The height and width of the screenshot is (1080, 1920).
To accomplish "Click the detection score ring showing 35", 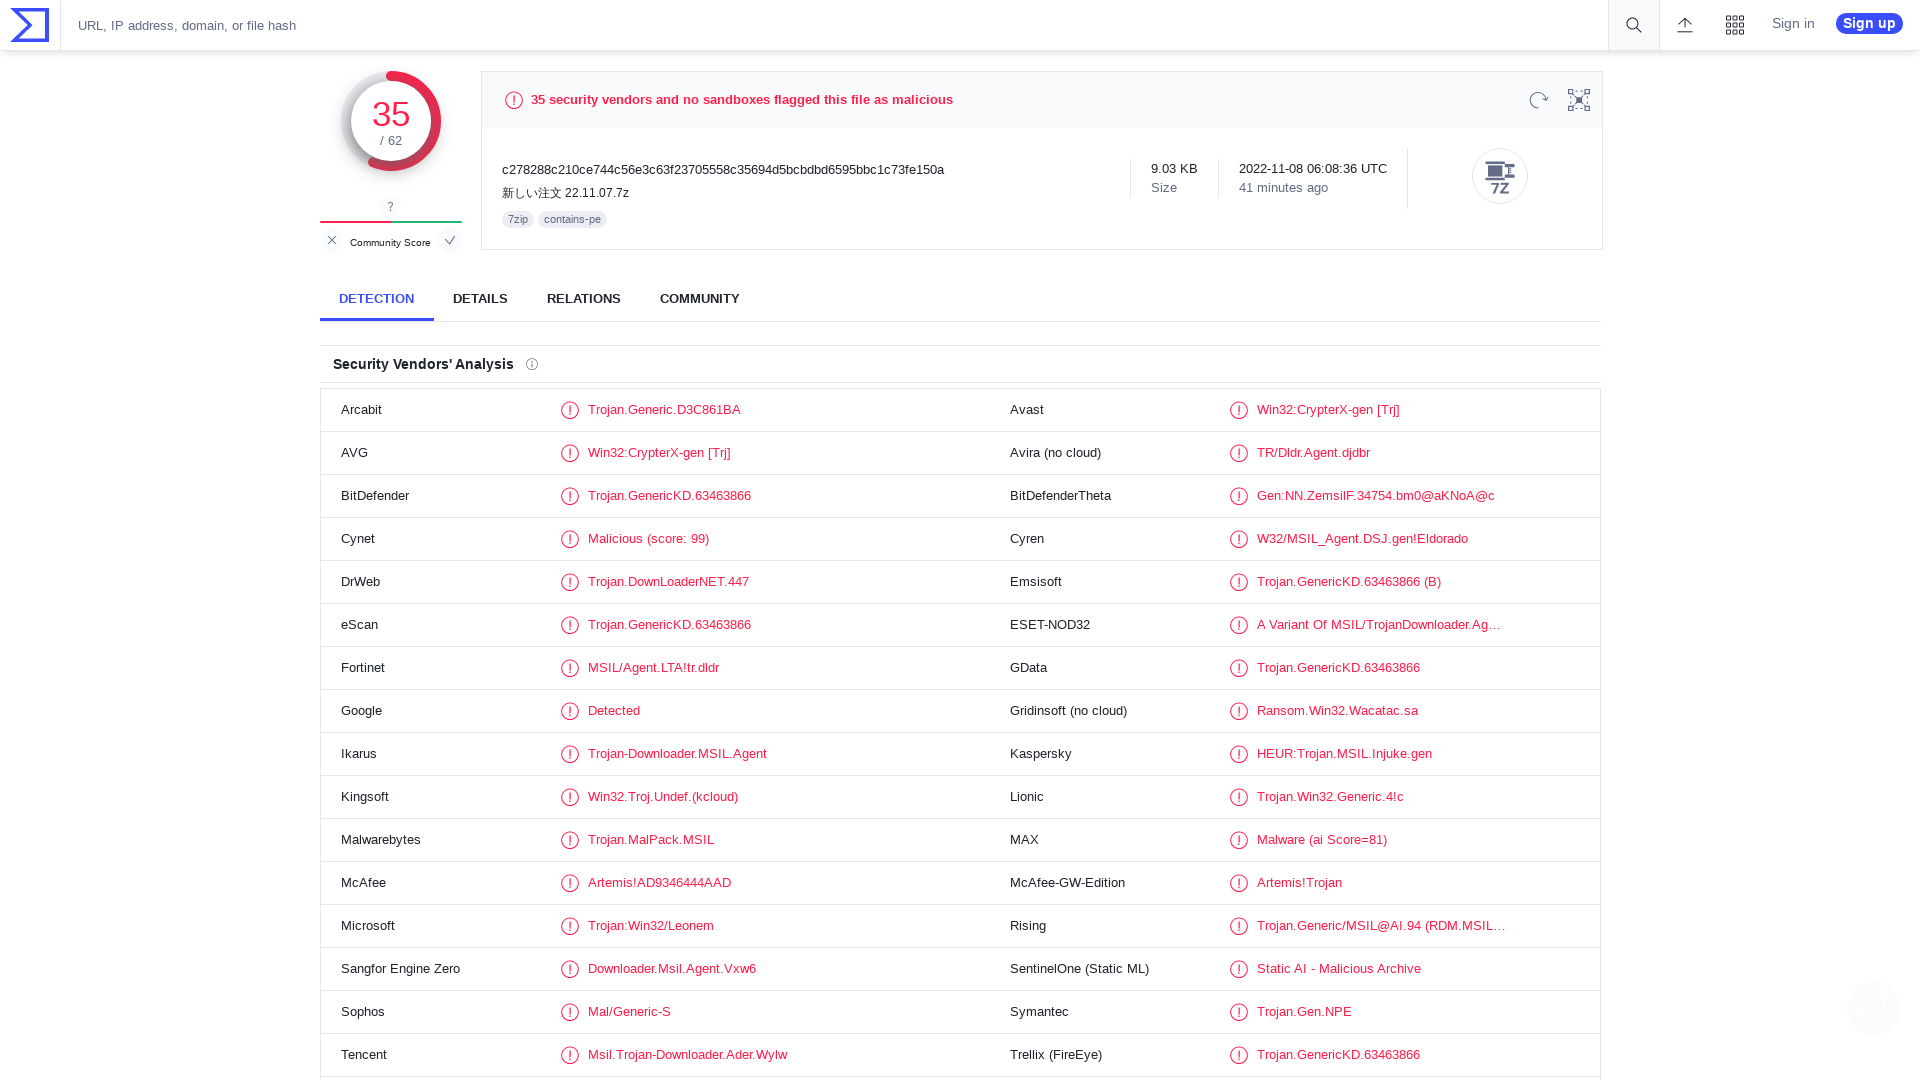I will [x=390, y=120].
